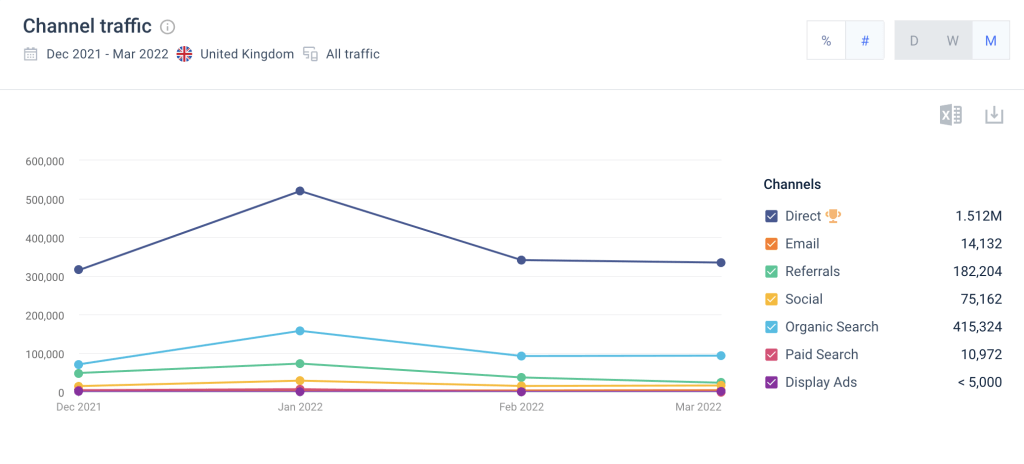Select monthly (M) granularity
Screen dimensions: 1024x464
click(x=991, y=41)
